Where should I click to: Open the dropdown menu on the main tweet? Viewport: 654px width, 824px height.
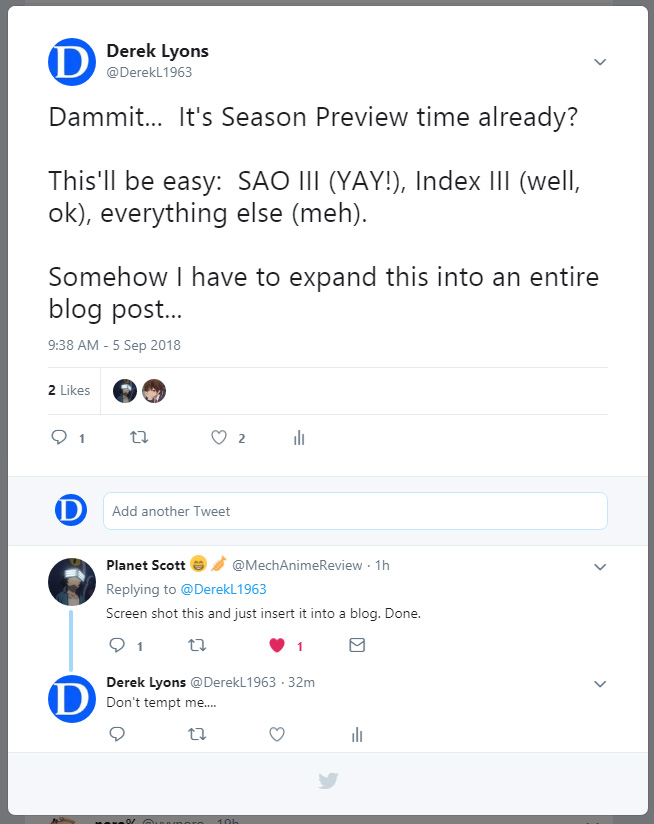pos(600,61)
